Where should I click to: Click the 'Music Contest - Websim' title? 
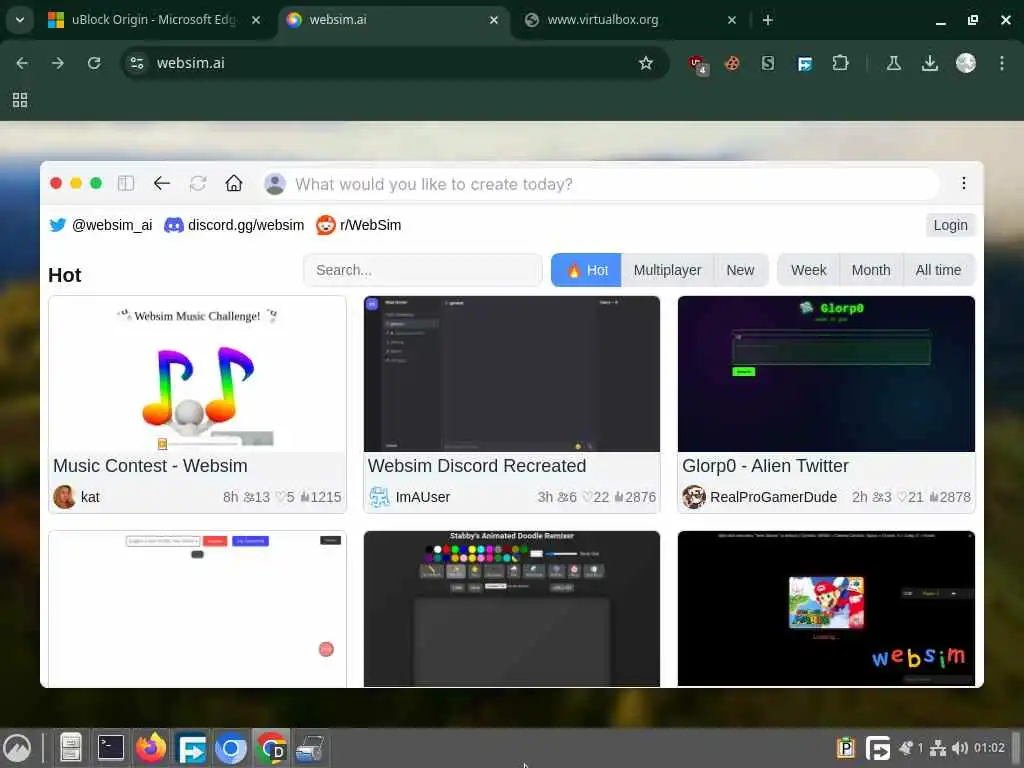(150, 466)
